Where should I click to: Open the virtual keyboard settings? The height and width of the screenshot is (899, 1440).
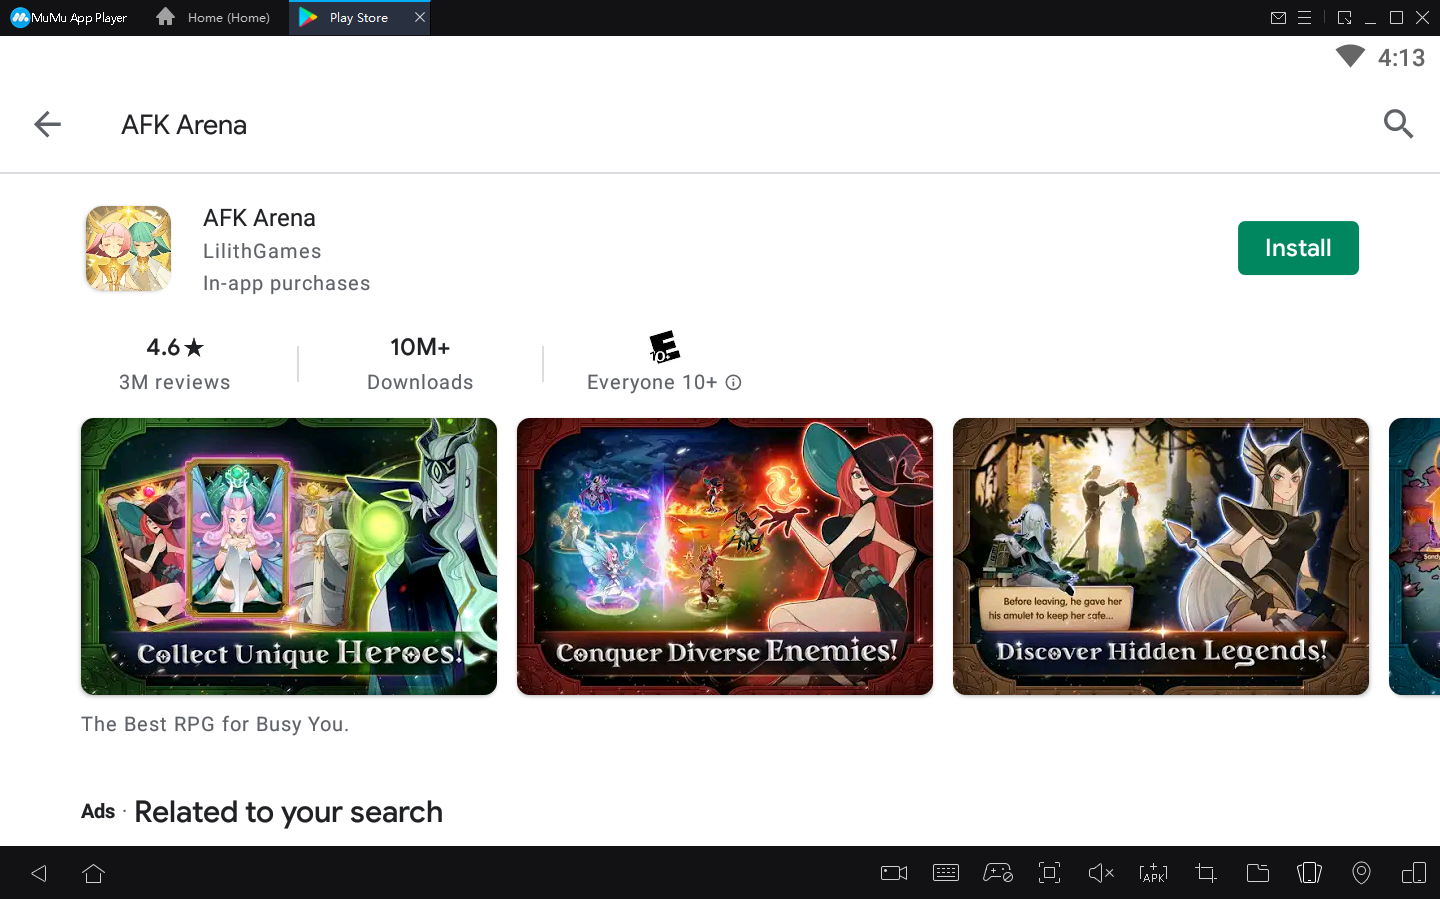(x=945, y=873)
